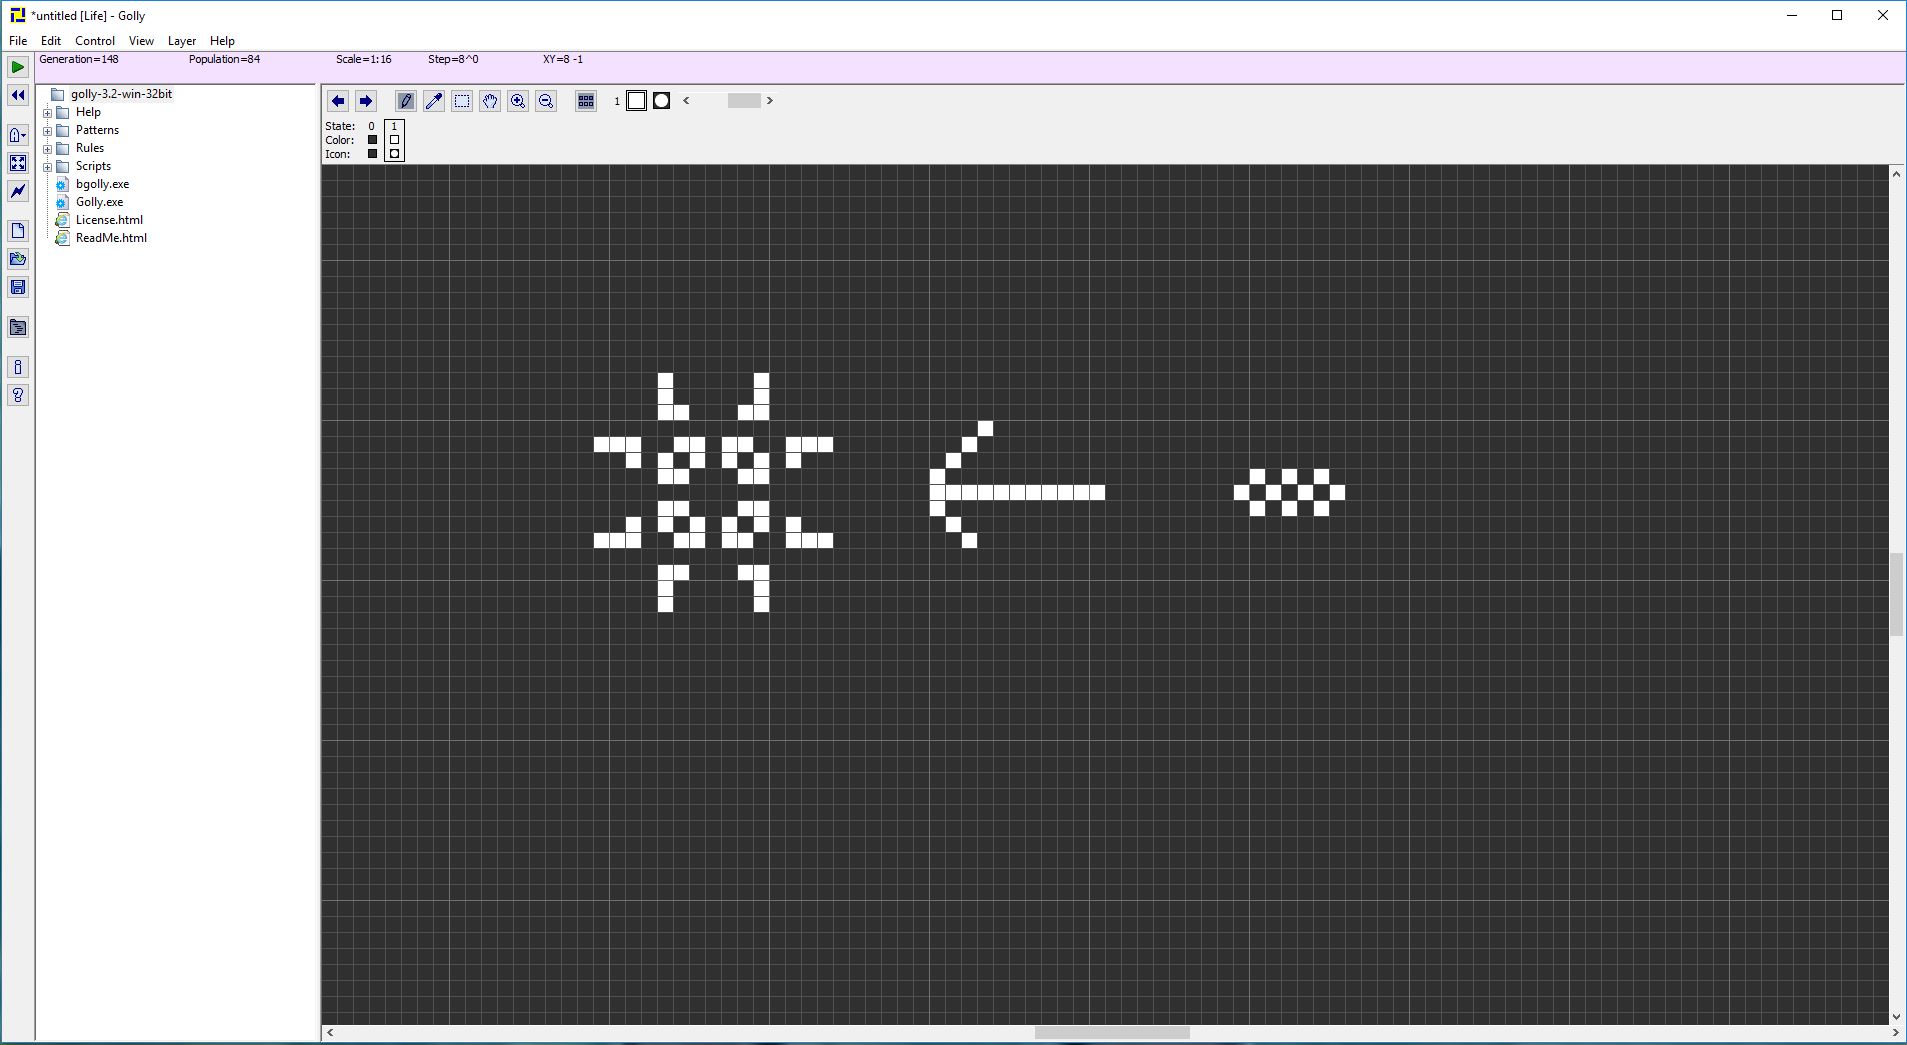Open the Control menu
The image size is (1907, 1045).
(x=95, y=41)
